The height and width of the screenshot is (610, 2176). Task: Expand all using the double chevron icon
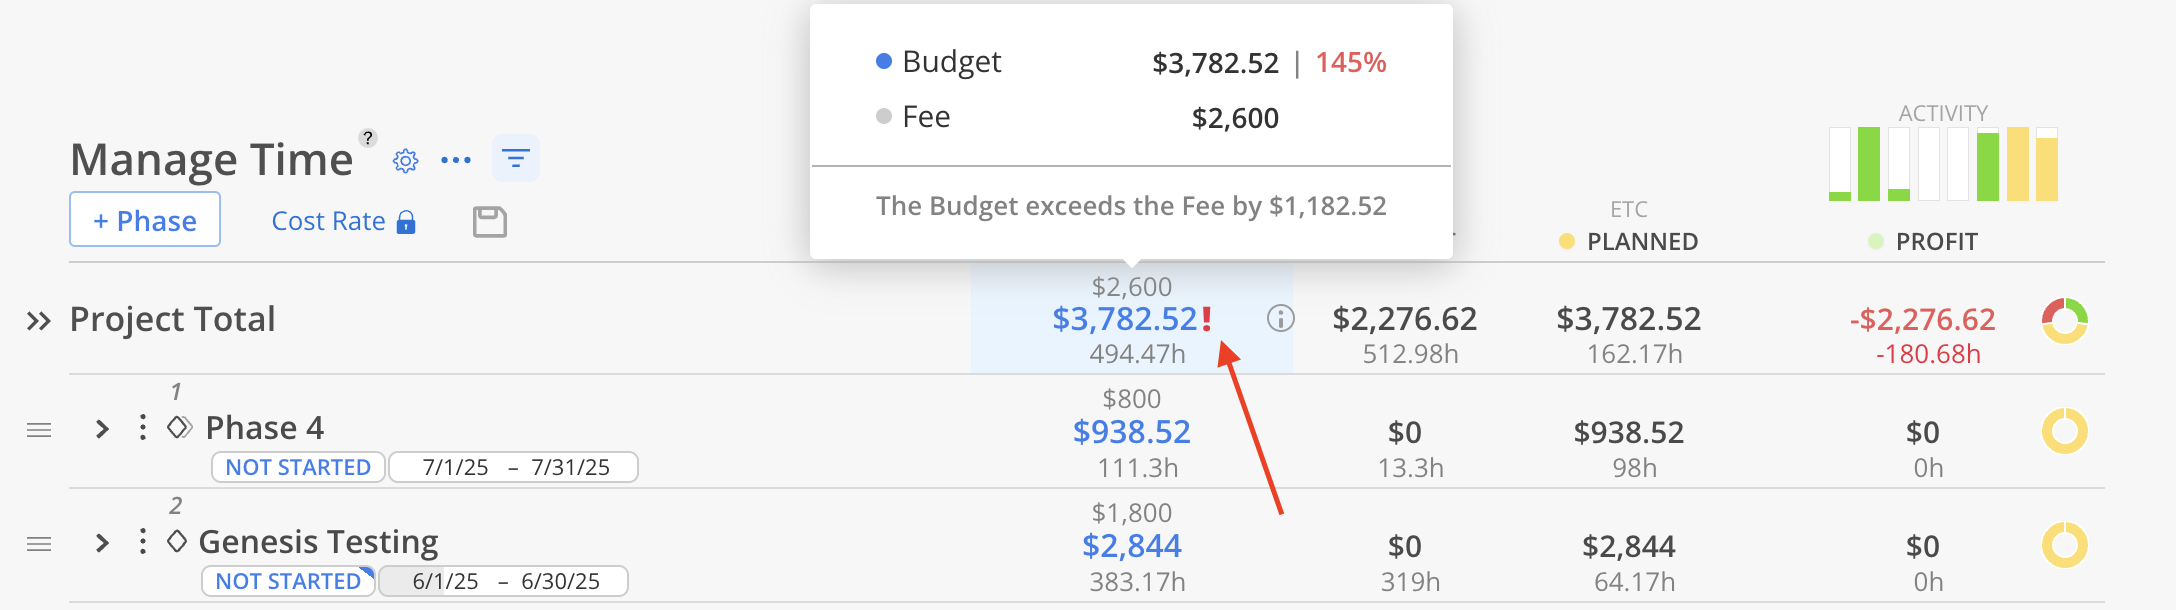point(38,321)
